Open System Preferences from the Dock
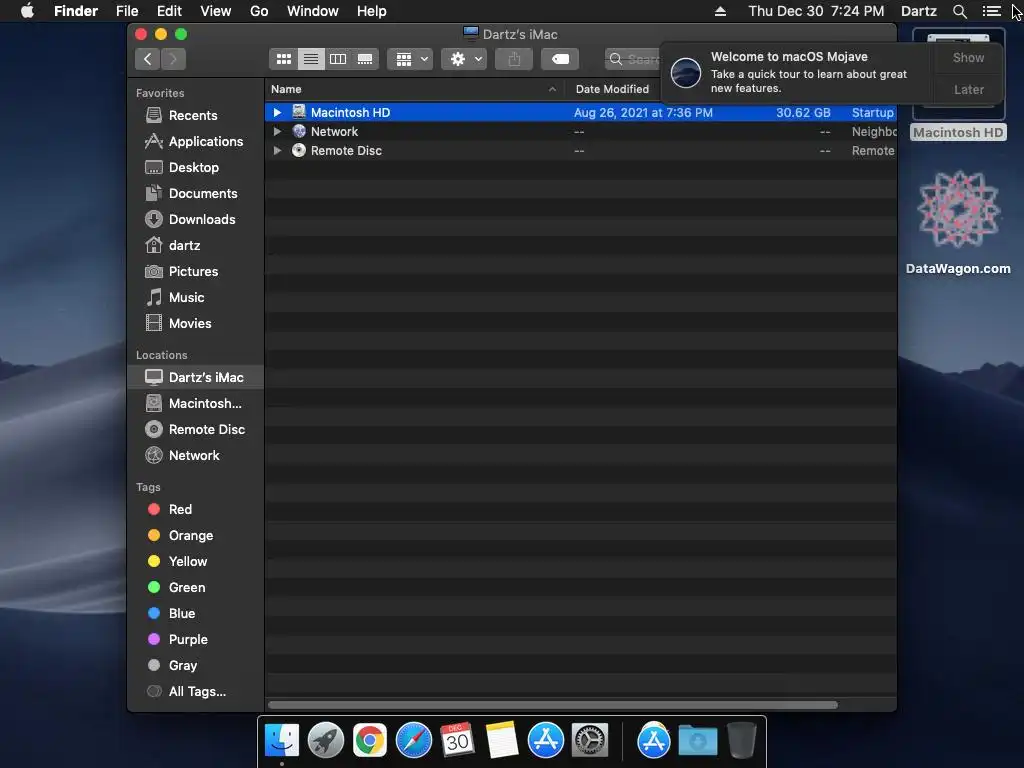 pyautogui.click(x=590, y=741)
